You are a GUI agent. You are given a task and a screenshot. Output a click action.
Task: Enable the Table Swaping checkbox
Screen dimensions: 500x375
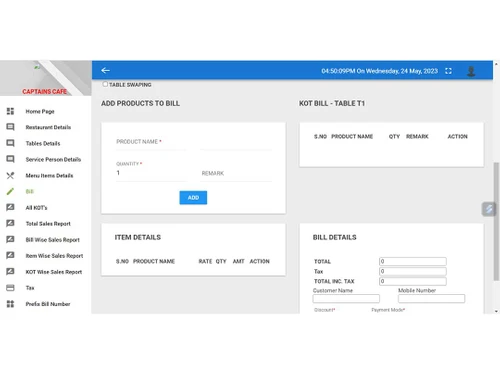tap(105, 84)
